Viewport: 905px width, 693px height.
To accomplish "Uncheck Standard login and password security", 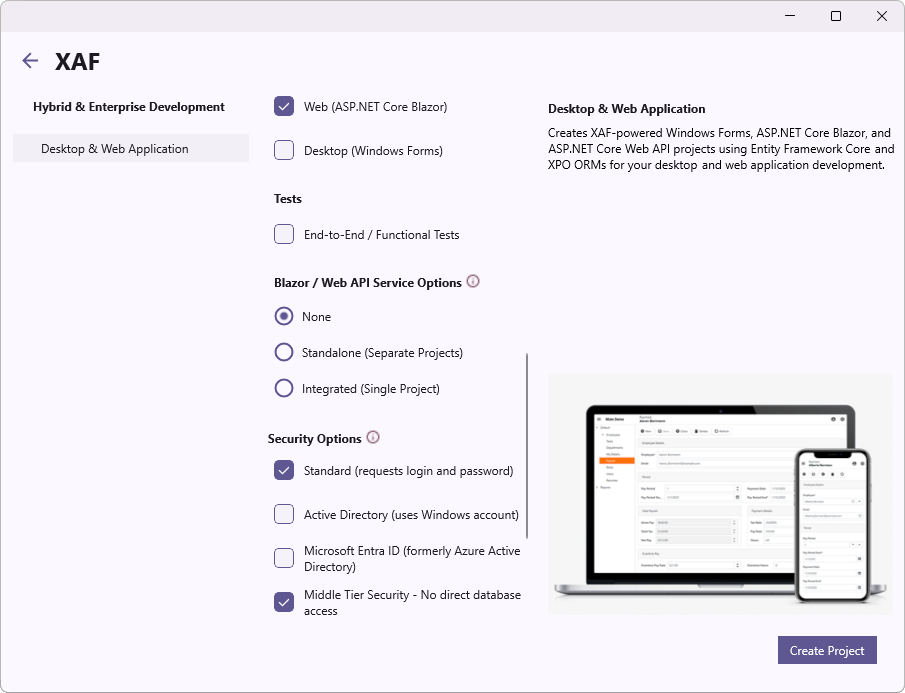I will pos(284,470).
